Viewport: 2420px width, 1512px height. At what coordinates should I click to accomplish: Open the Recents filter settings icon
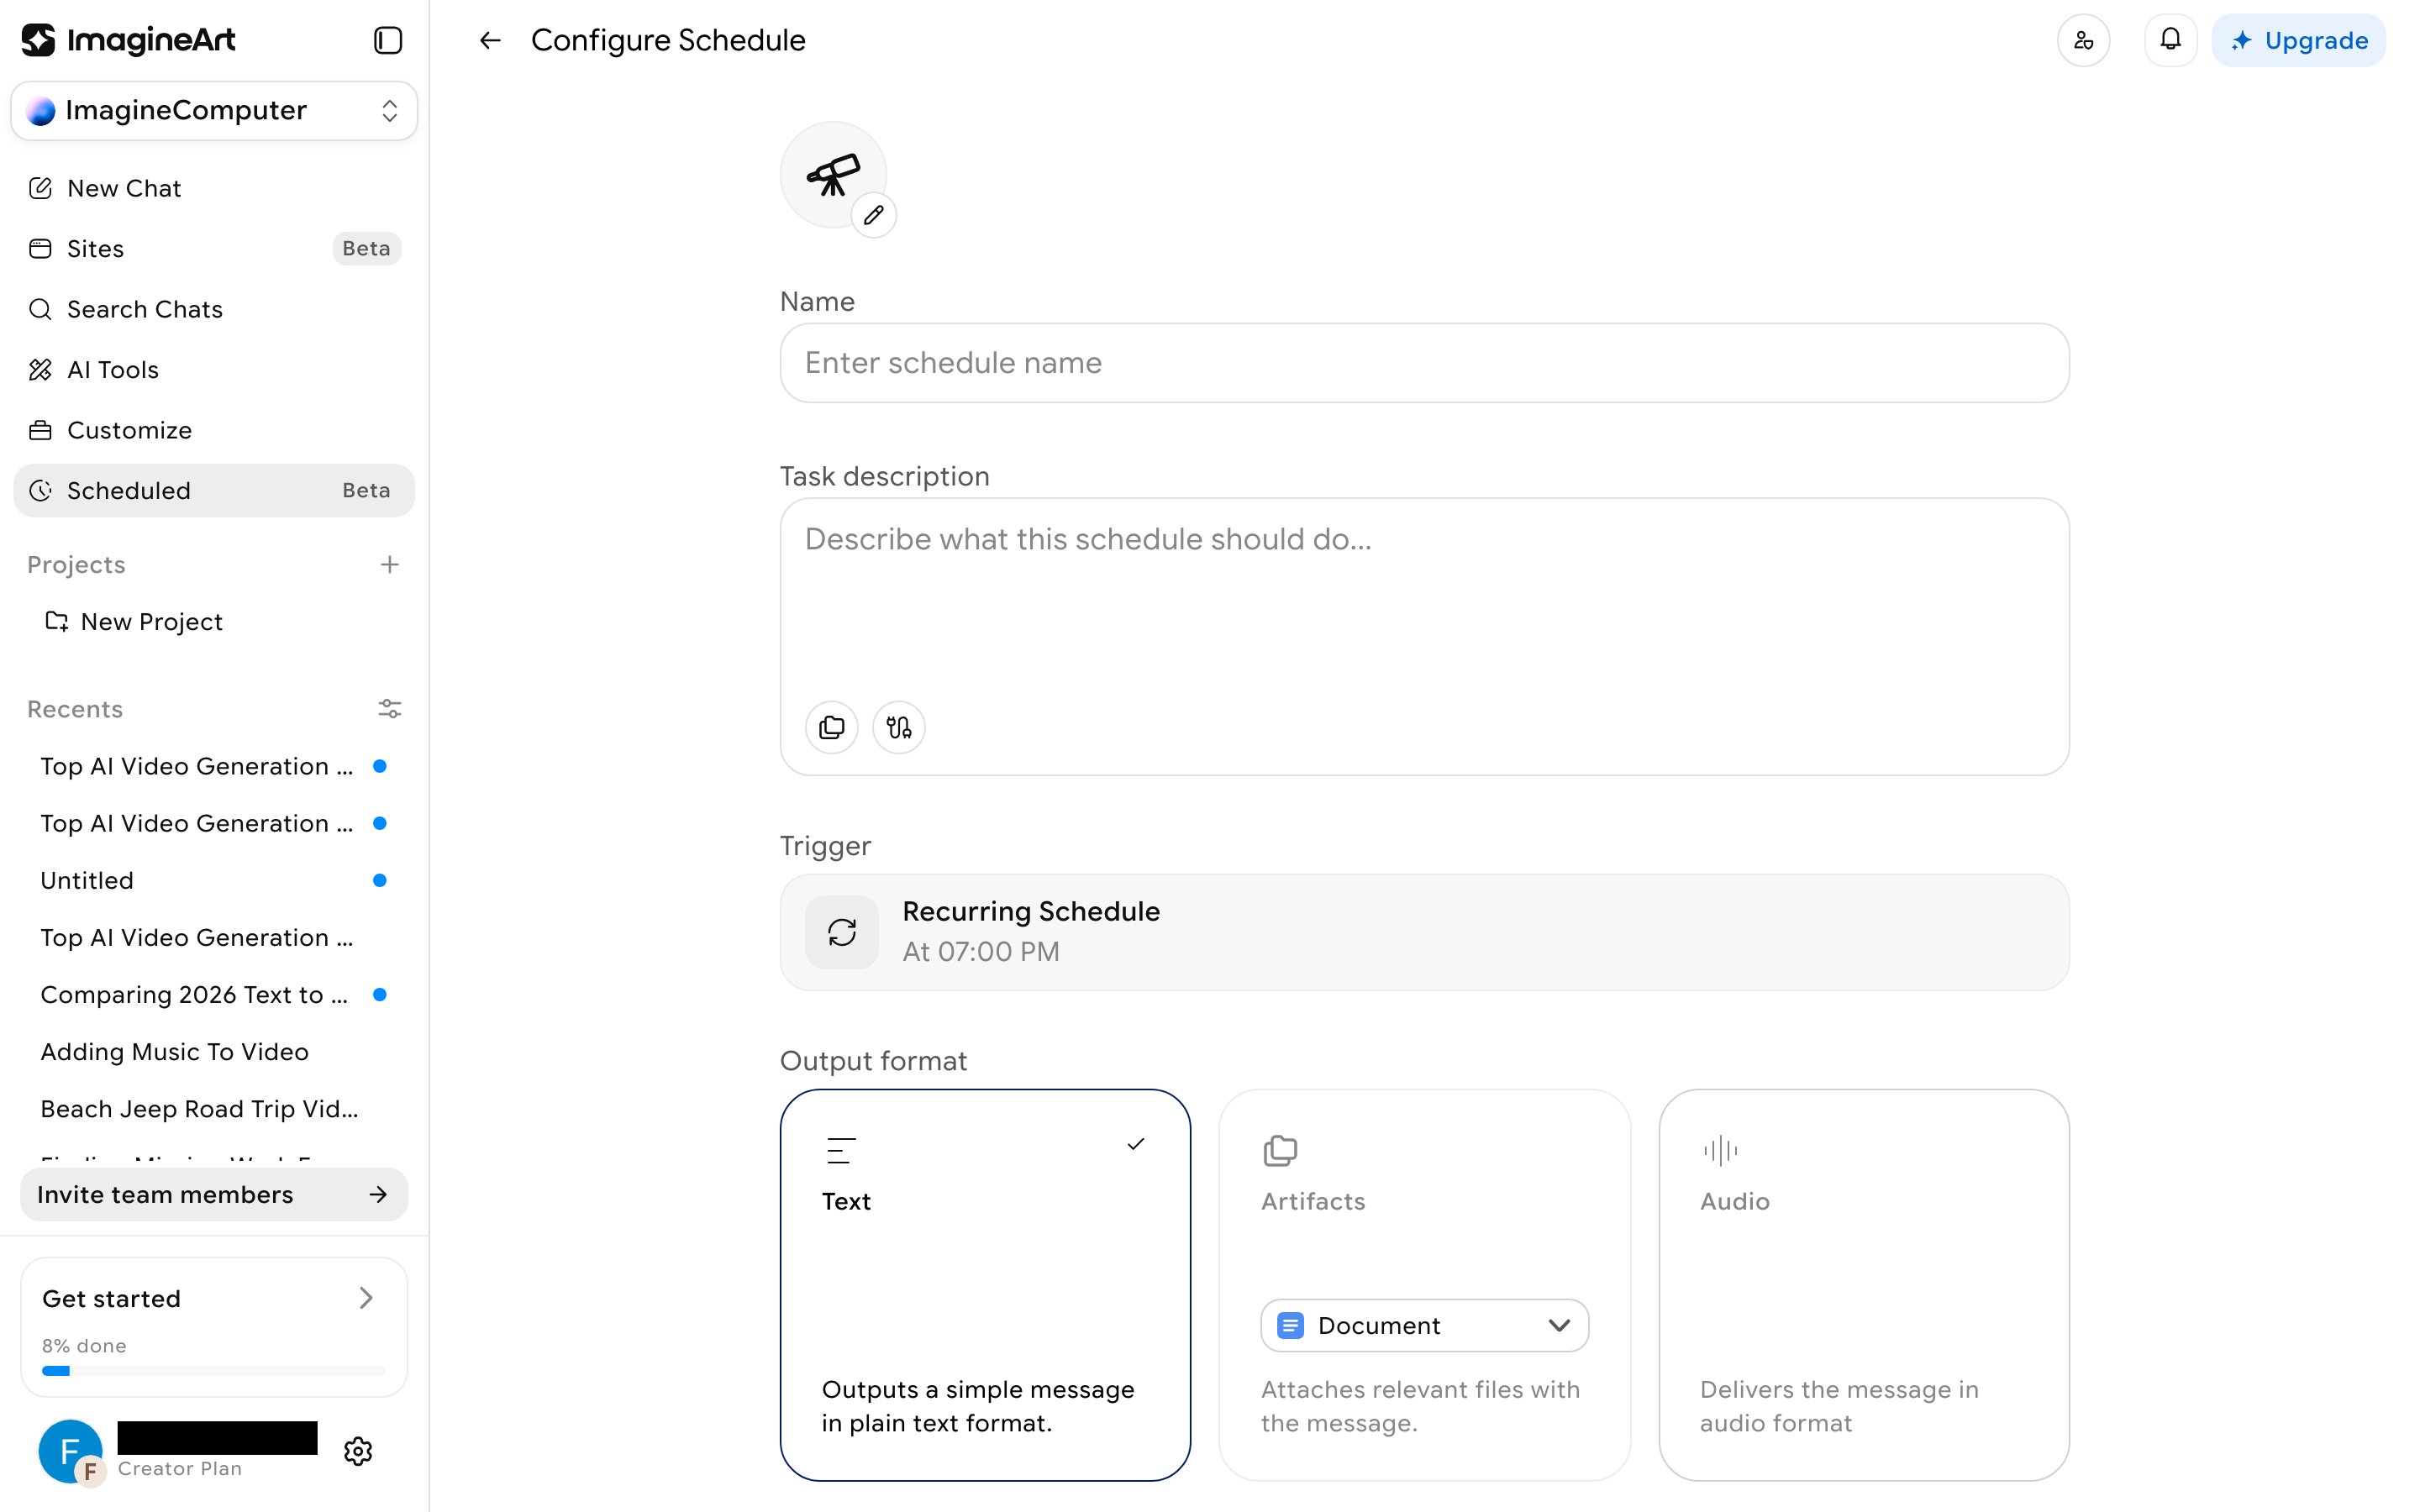tap(390, 709)
